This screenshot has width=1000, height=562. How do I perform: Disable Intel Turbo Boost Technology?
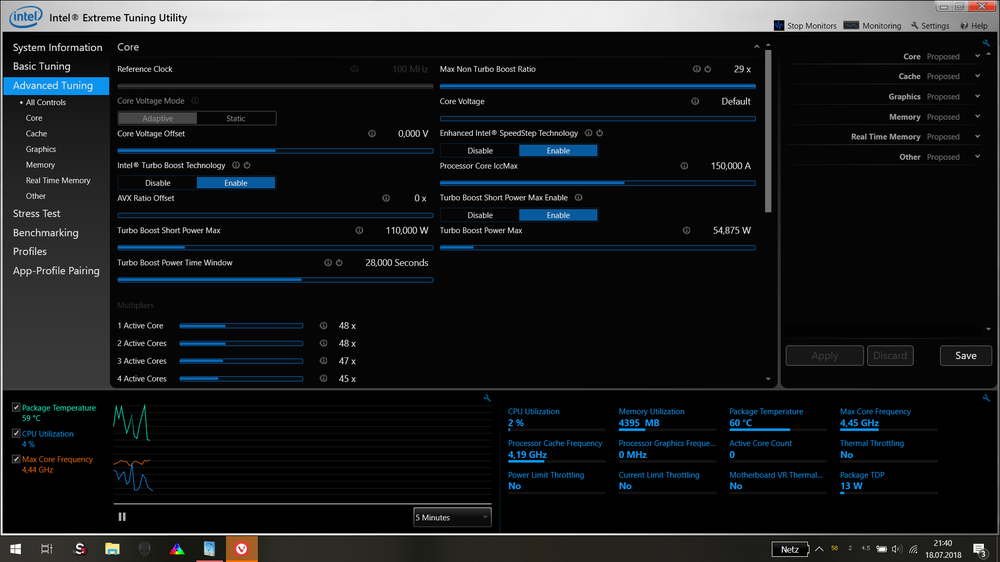click(x=157, y=183)
